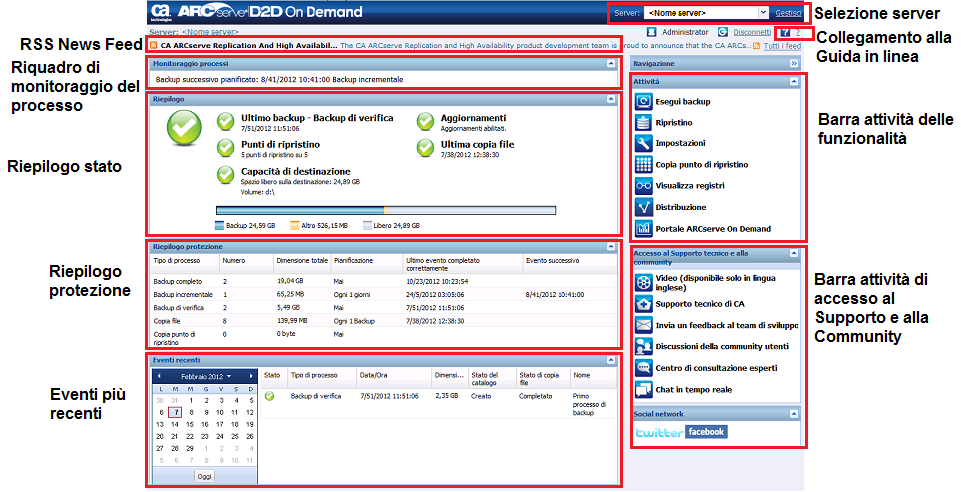This screenshot has height=492, width=961.
Task: Open Impostazioni wrench icon
Action: 644,143
